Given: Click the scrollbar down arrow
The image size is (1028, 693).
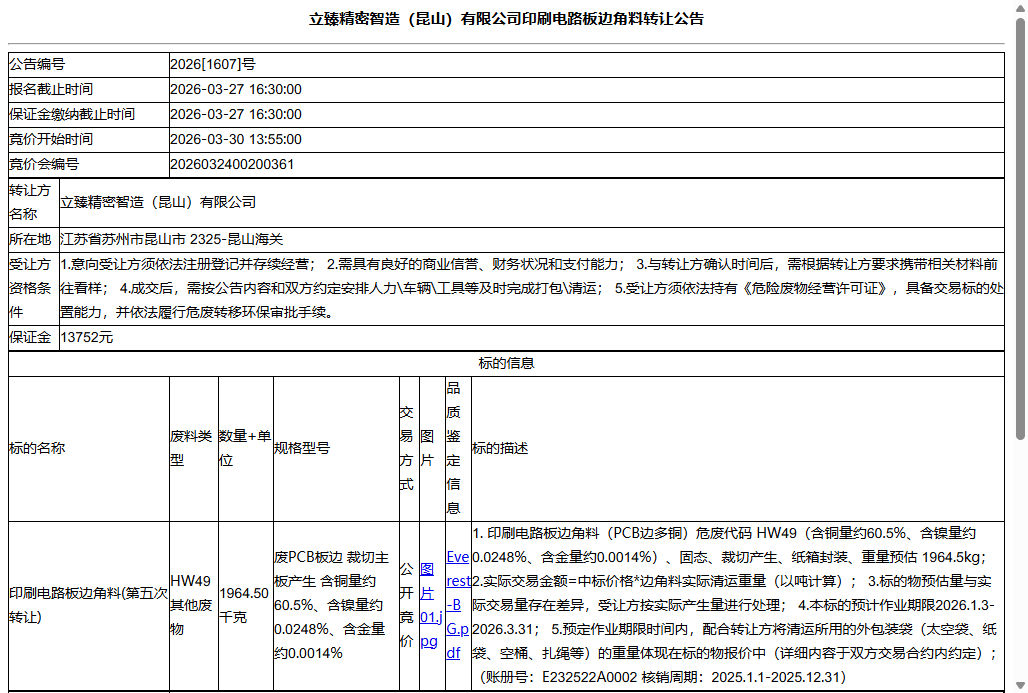Looking at the screenshot, I should pos(1019,684).
